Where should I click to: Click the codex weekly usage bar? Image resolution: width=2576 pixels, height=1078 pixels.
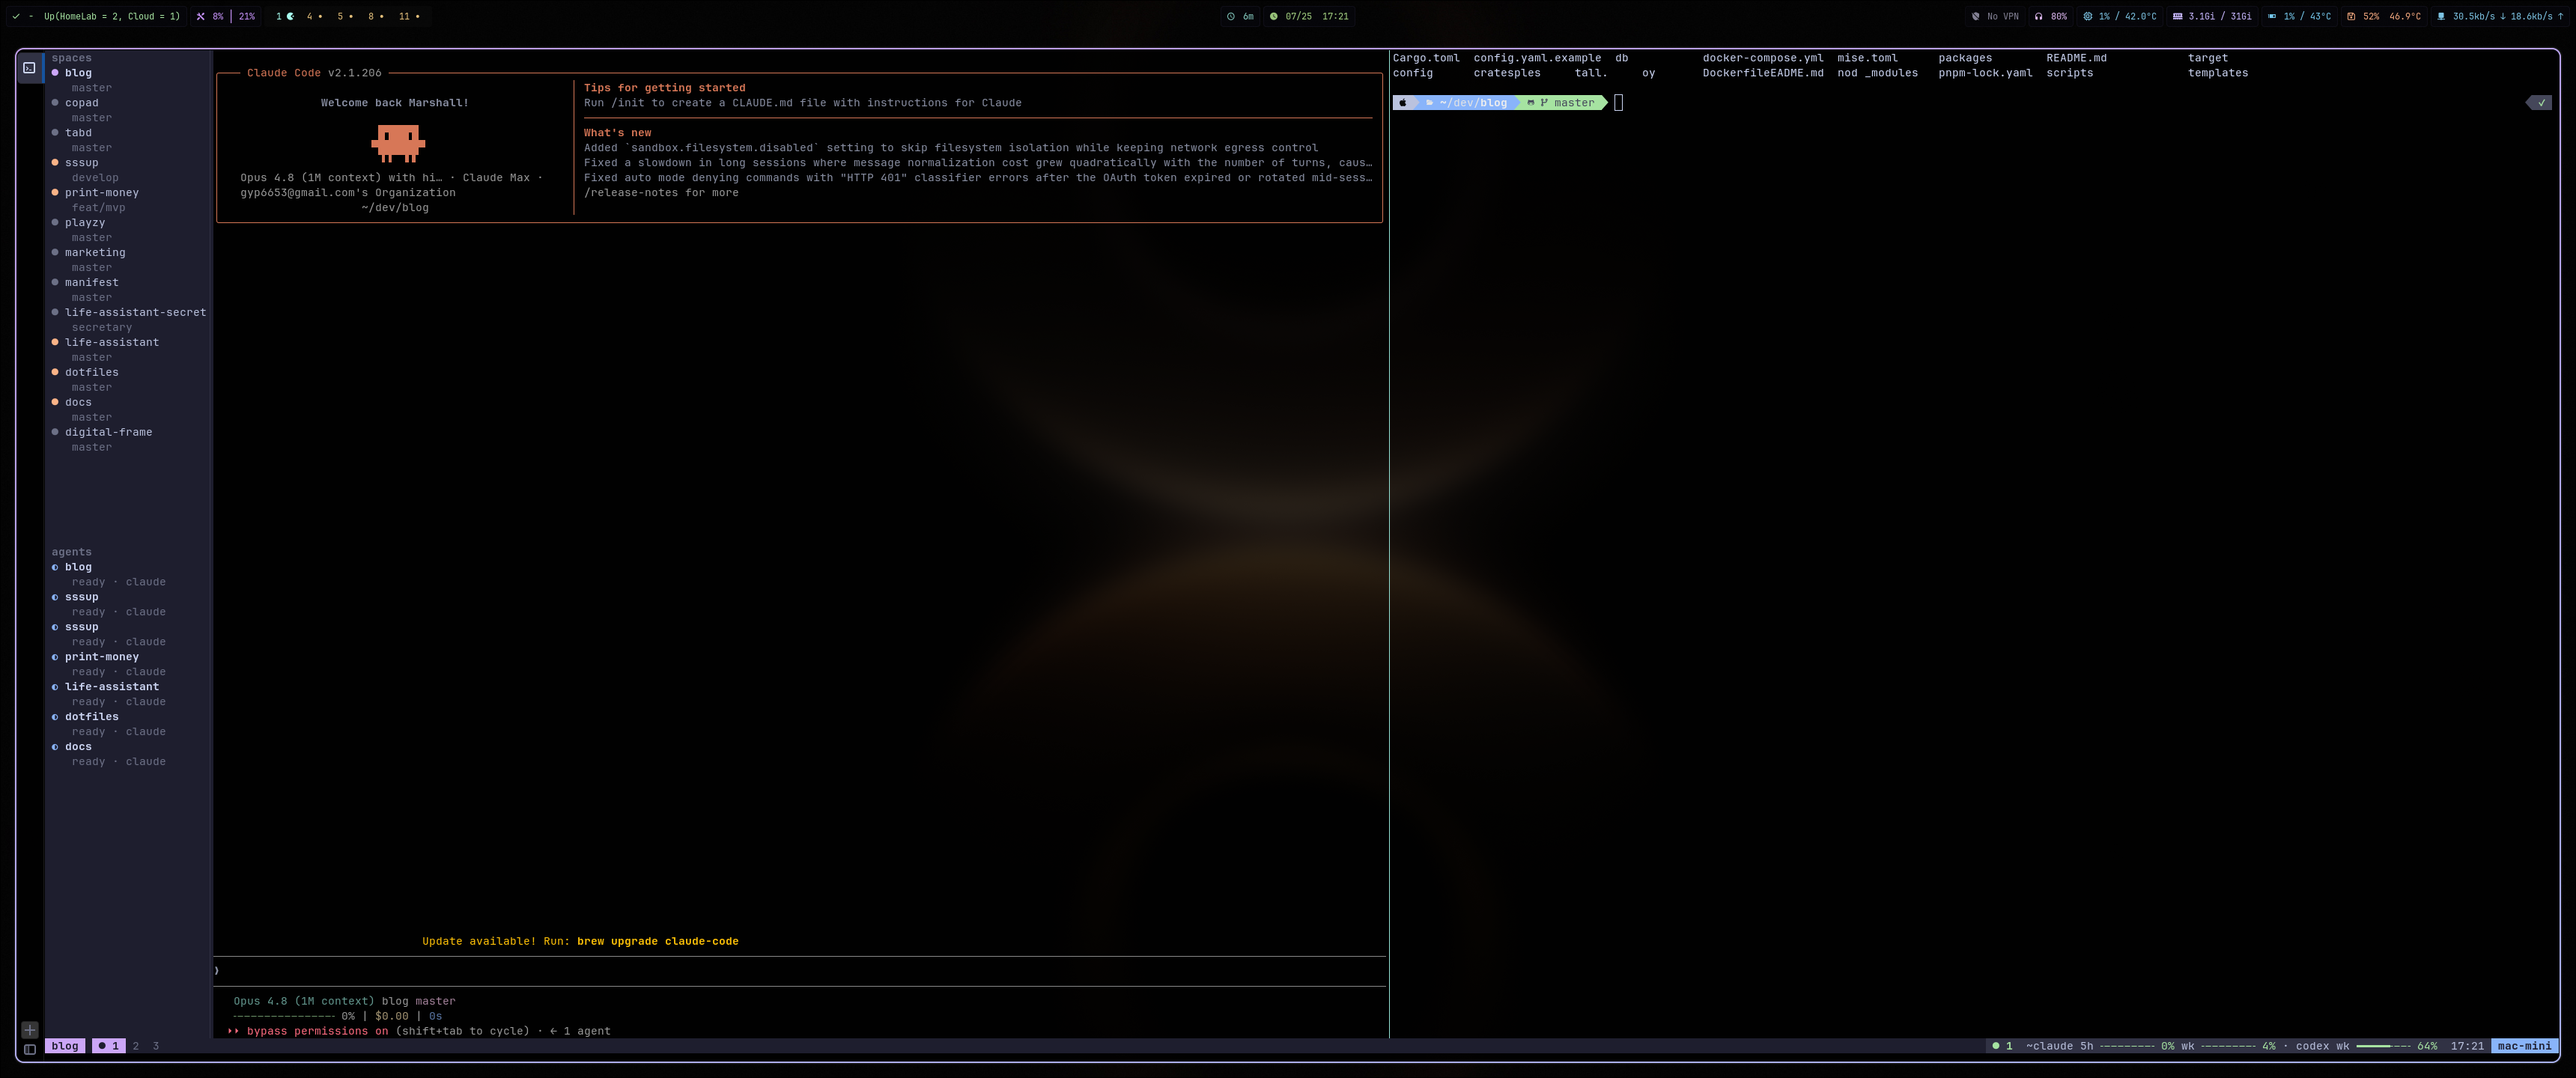(x=2383, y=1046)
